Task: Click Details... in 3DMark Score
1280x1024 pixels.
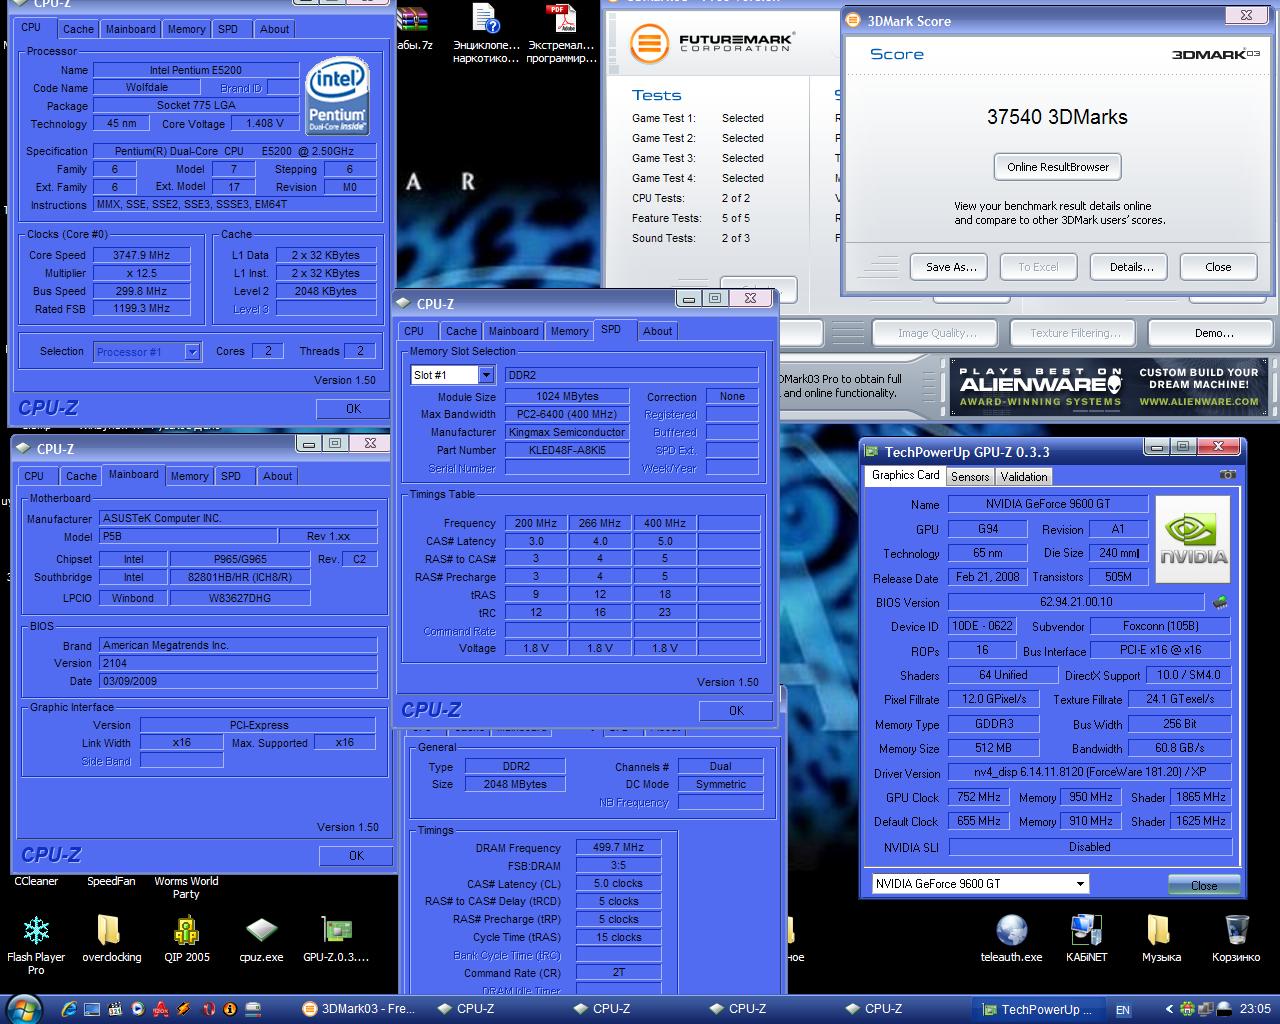Action: pyautogui.click(x=1131, y=267)
